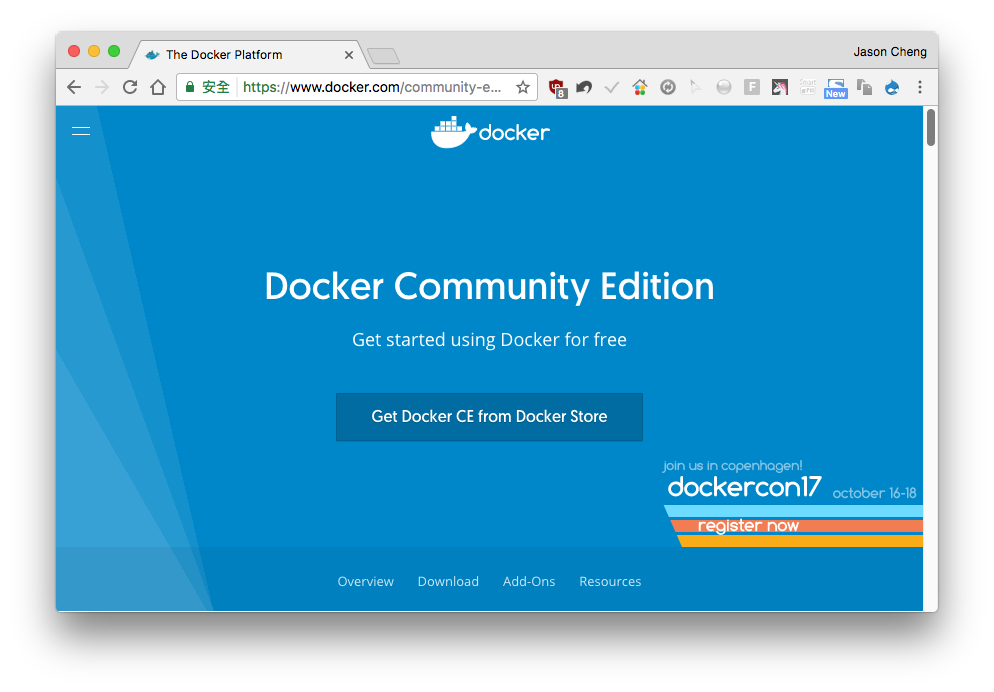
Task: Open the Resources section
Action: 610,581
